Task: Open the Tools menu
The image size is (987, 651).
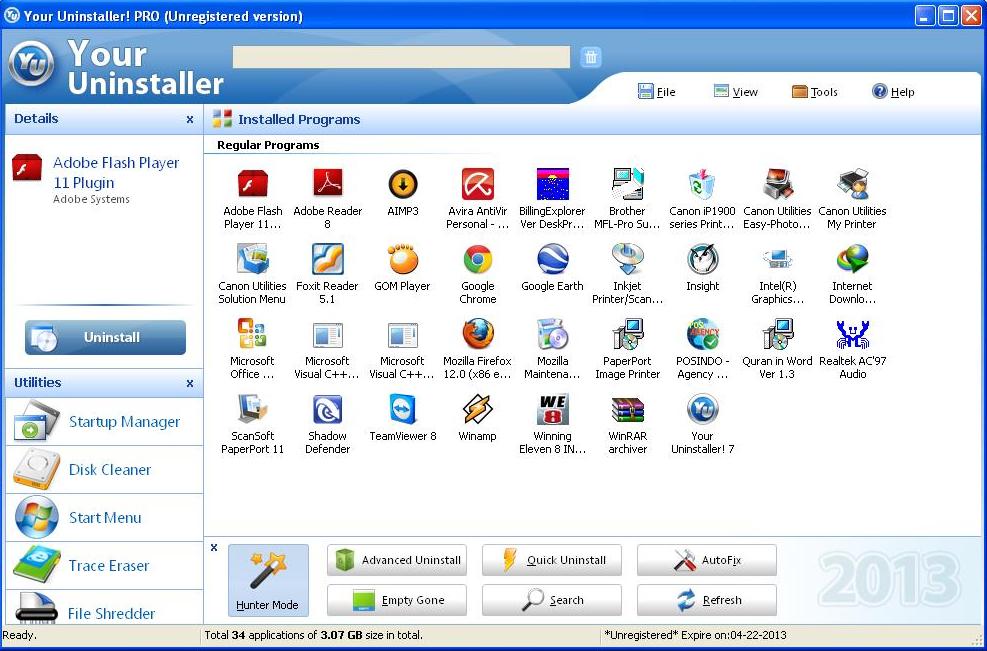Action: (x=815, y=92)
